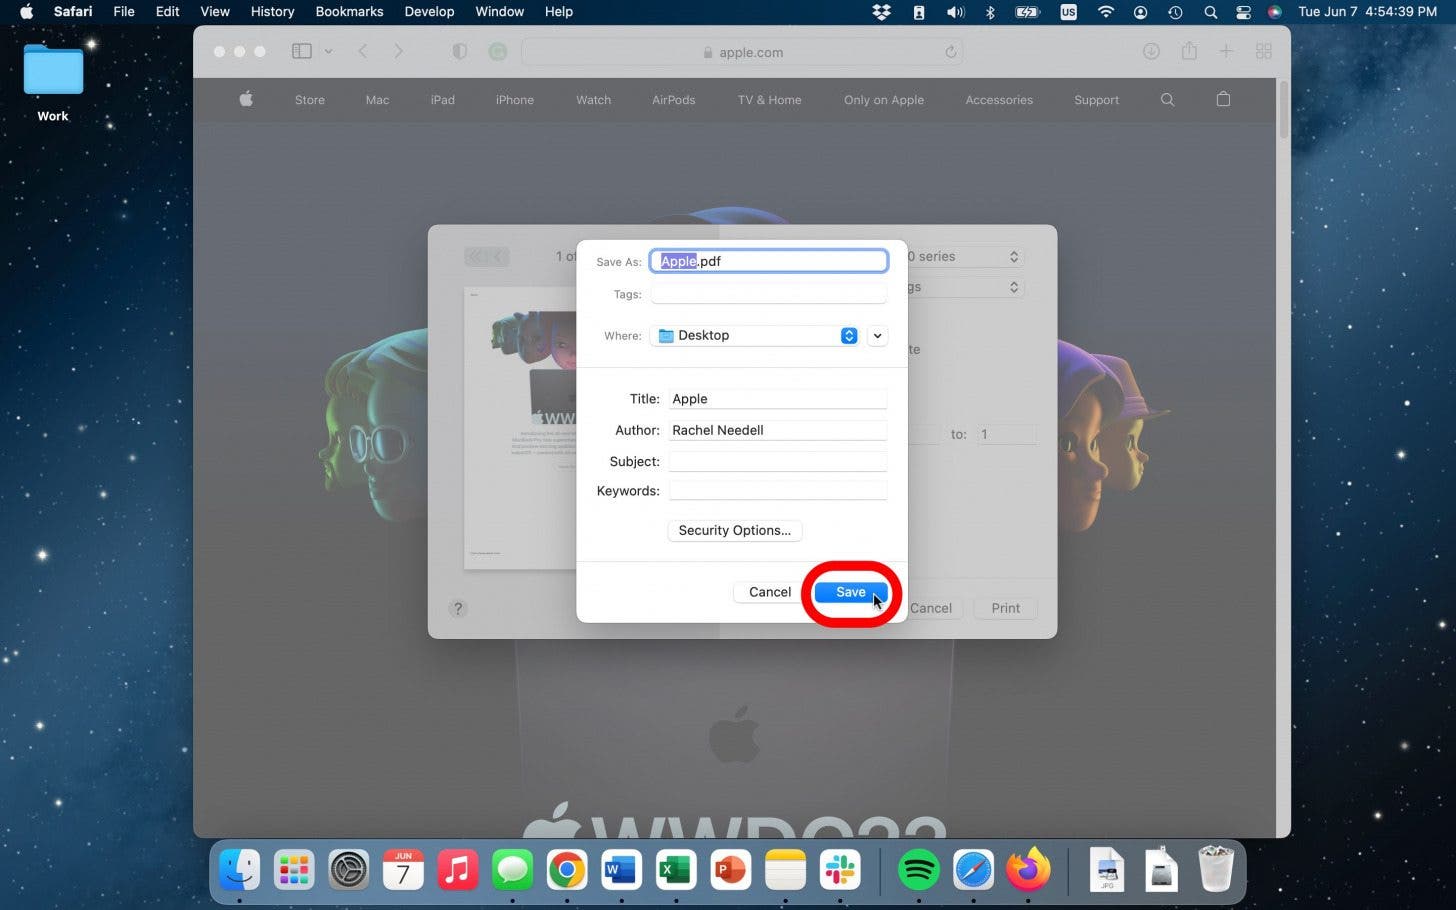This screenshot has width=1456, height=910.
Task: Open Siri from the menu bar
Action: pos(1274,12)
